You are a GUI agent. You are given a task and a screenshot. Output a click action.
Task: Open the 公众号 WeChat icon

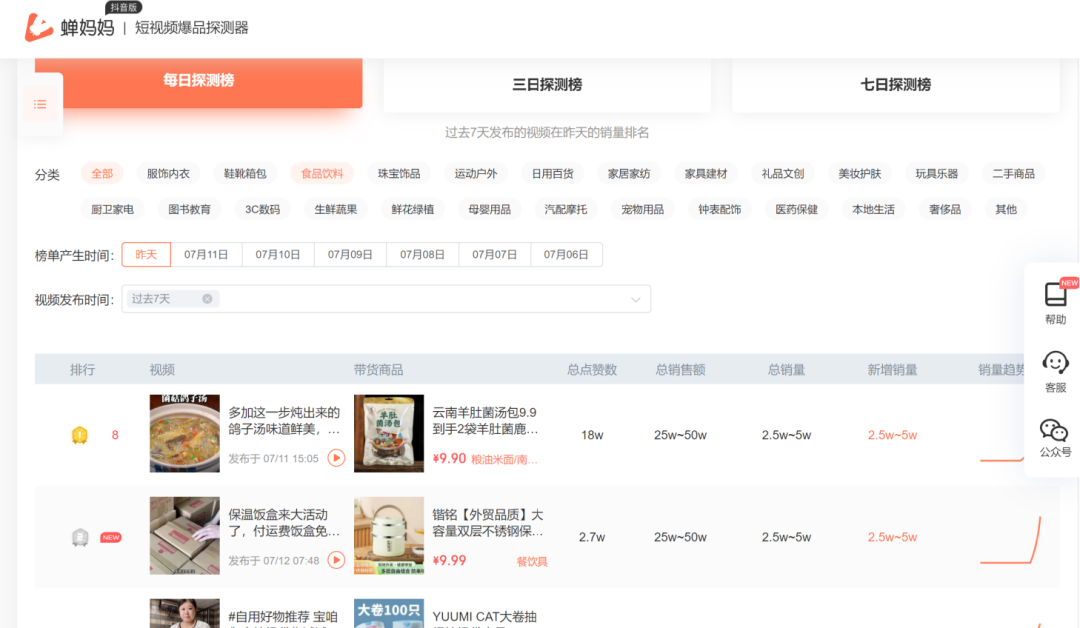coord(1054,430)
